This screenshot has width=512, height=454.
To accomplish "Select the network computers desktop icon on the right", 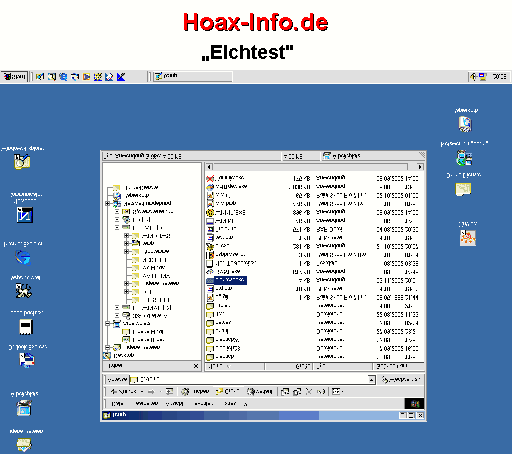I will 464,158.
